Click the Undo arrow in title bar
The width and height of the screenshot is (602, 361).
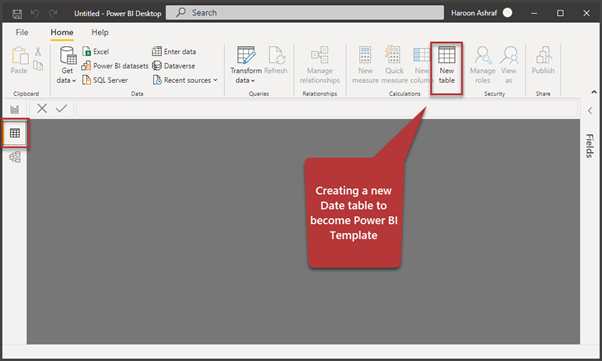click(x=35, y=14)
